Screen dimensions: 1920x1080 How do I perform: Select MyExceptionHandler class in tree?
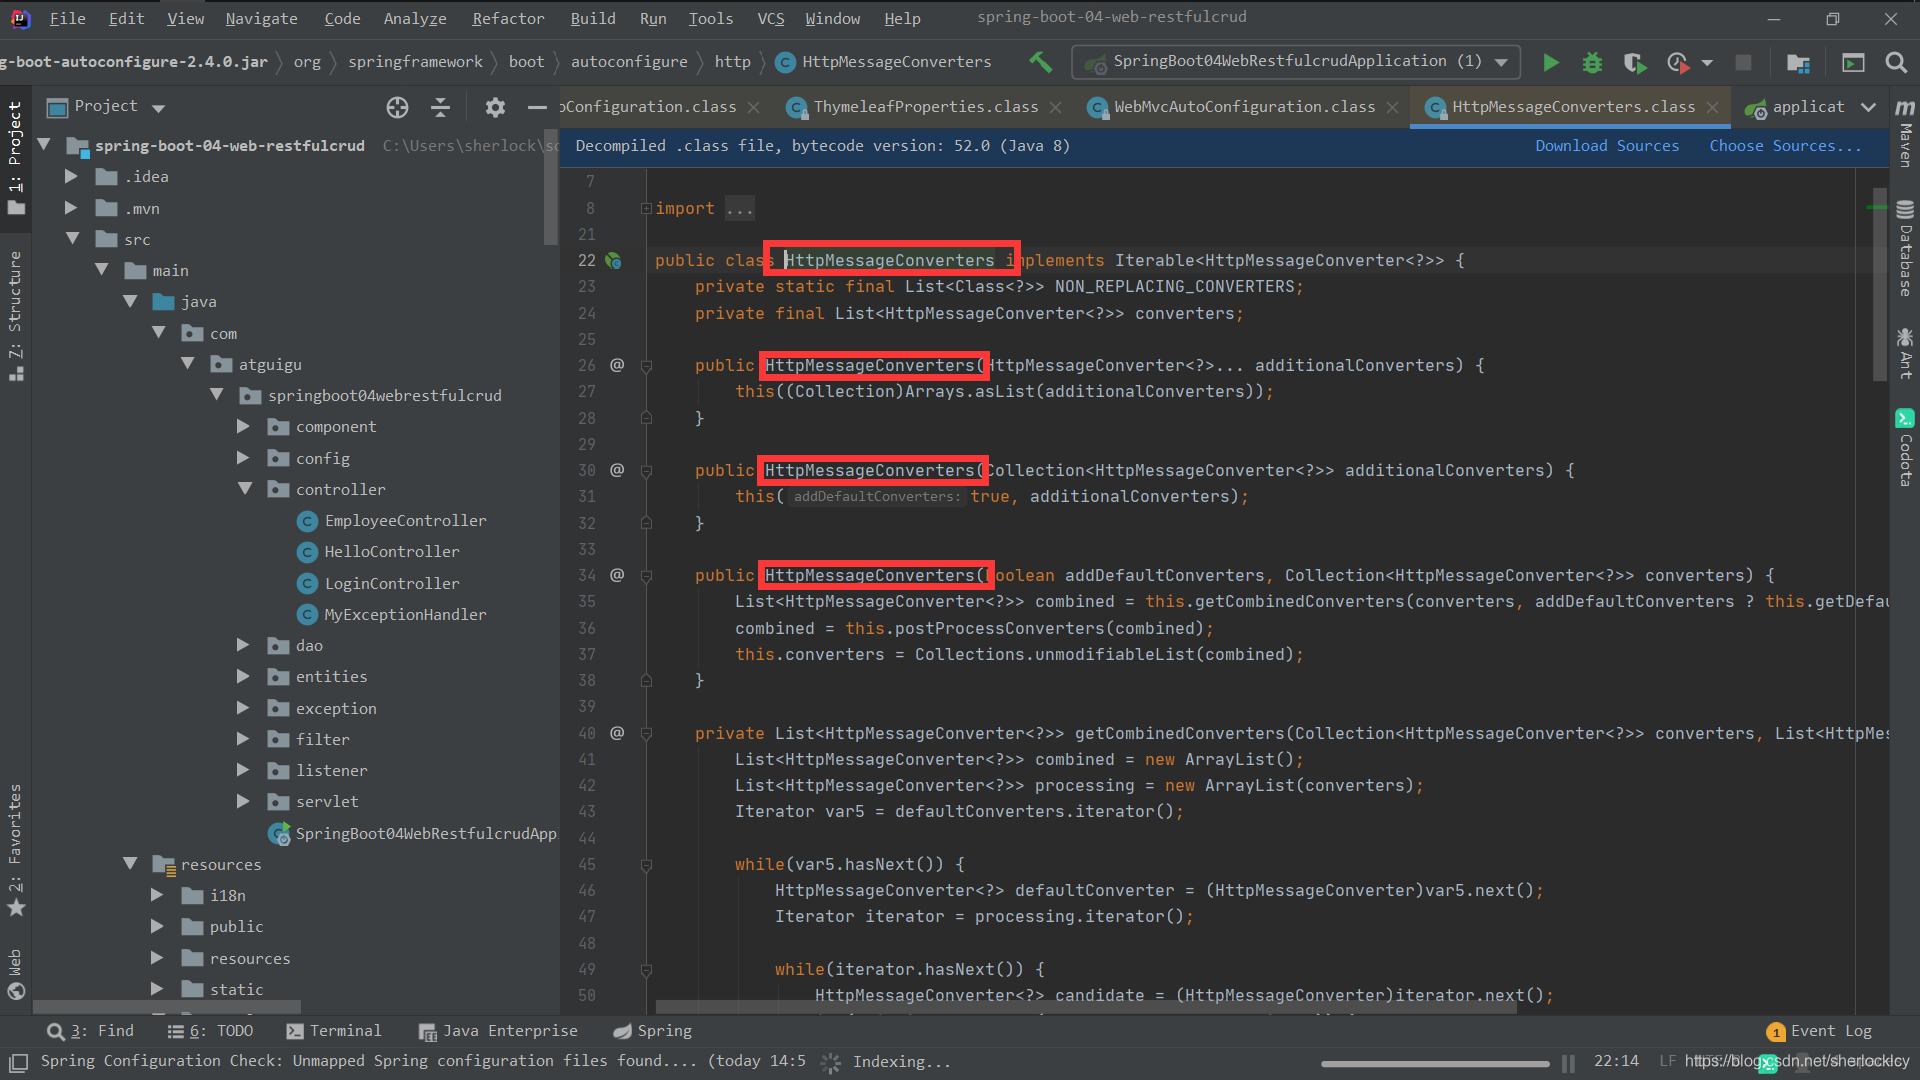pyautogui.click(x=392, y=615)
